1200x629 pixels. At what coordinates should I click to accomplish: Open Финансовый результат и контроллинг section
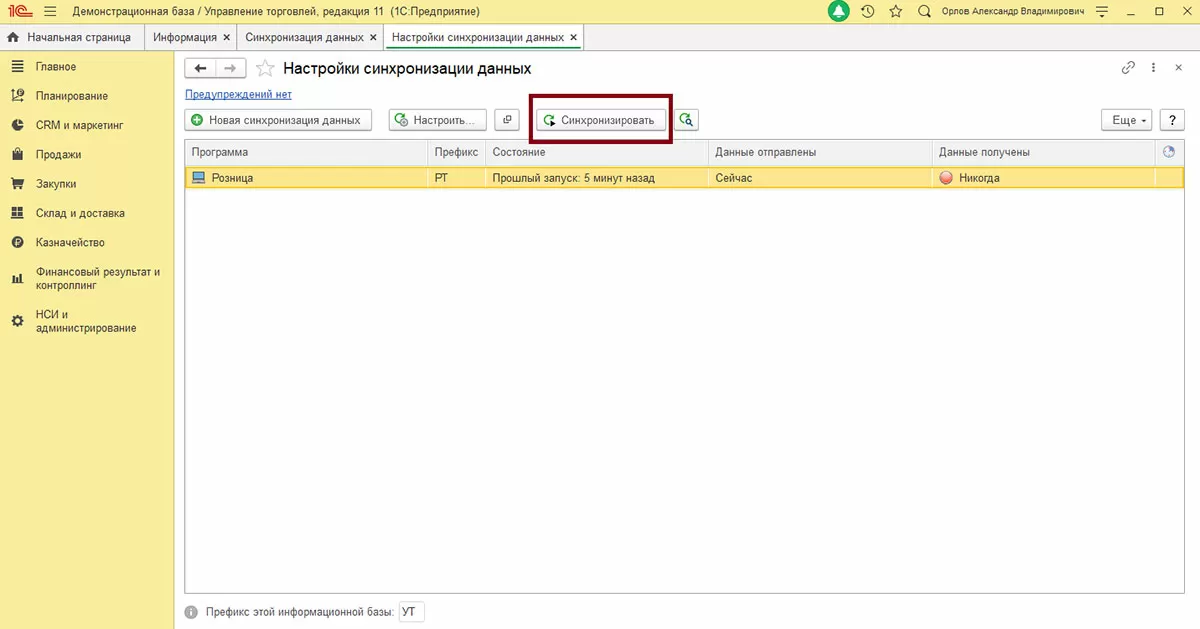pos(97,278)
